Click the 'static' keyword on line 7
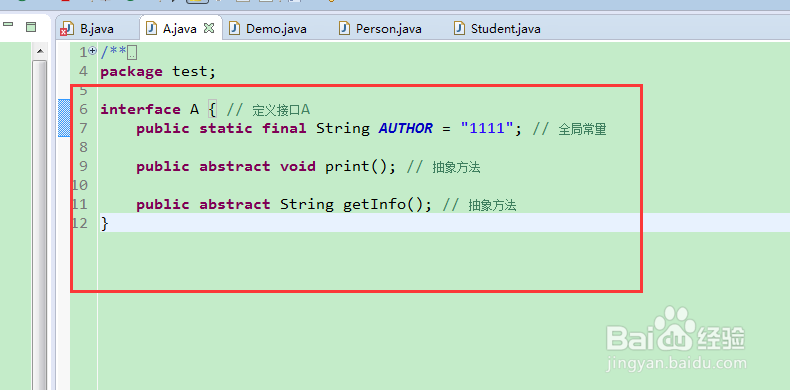Viewport: 790px width, 390px height. tap(226, 128)
